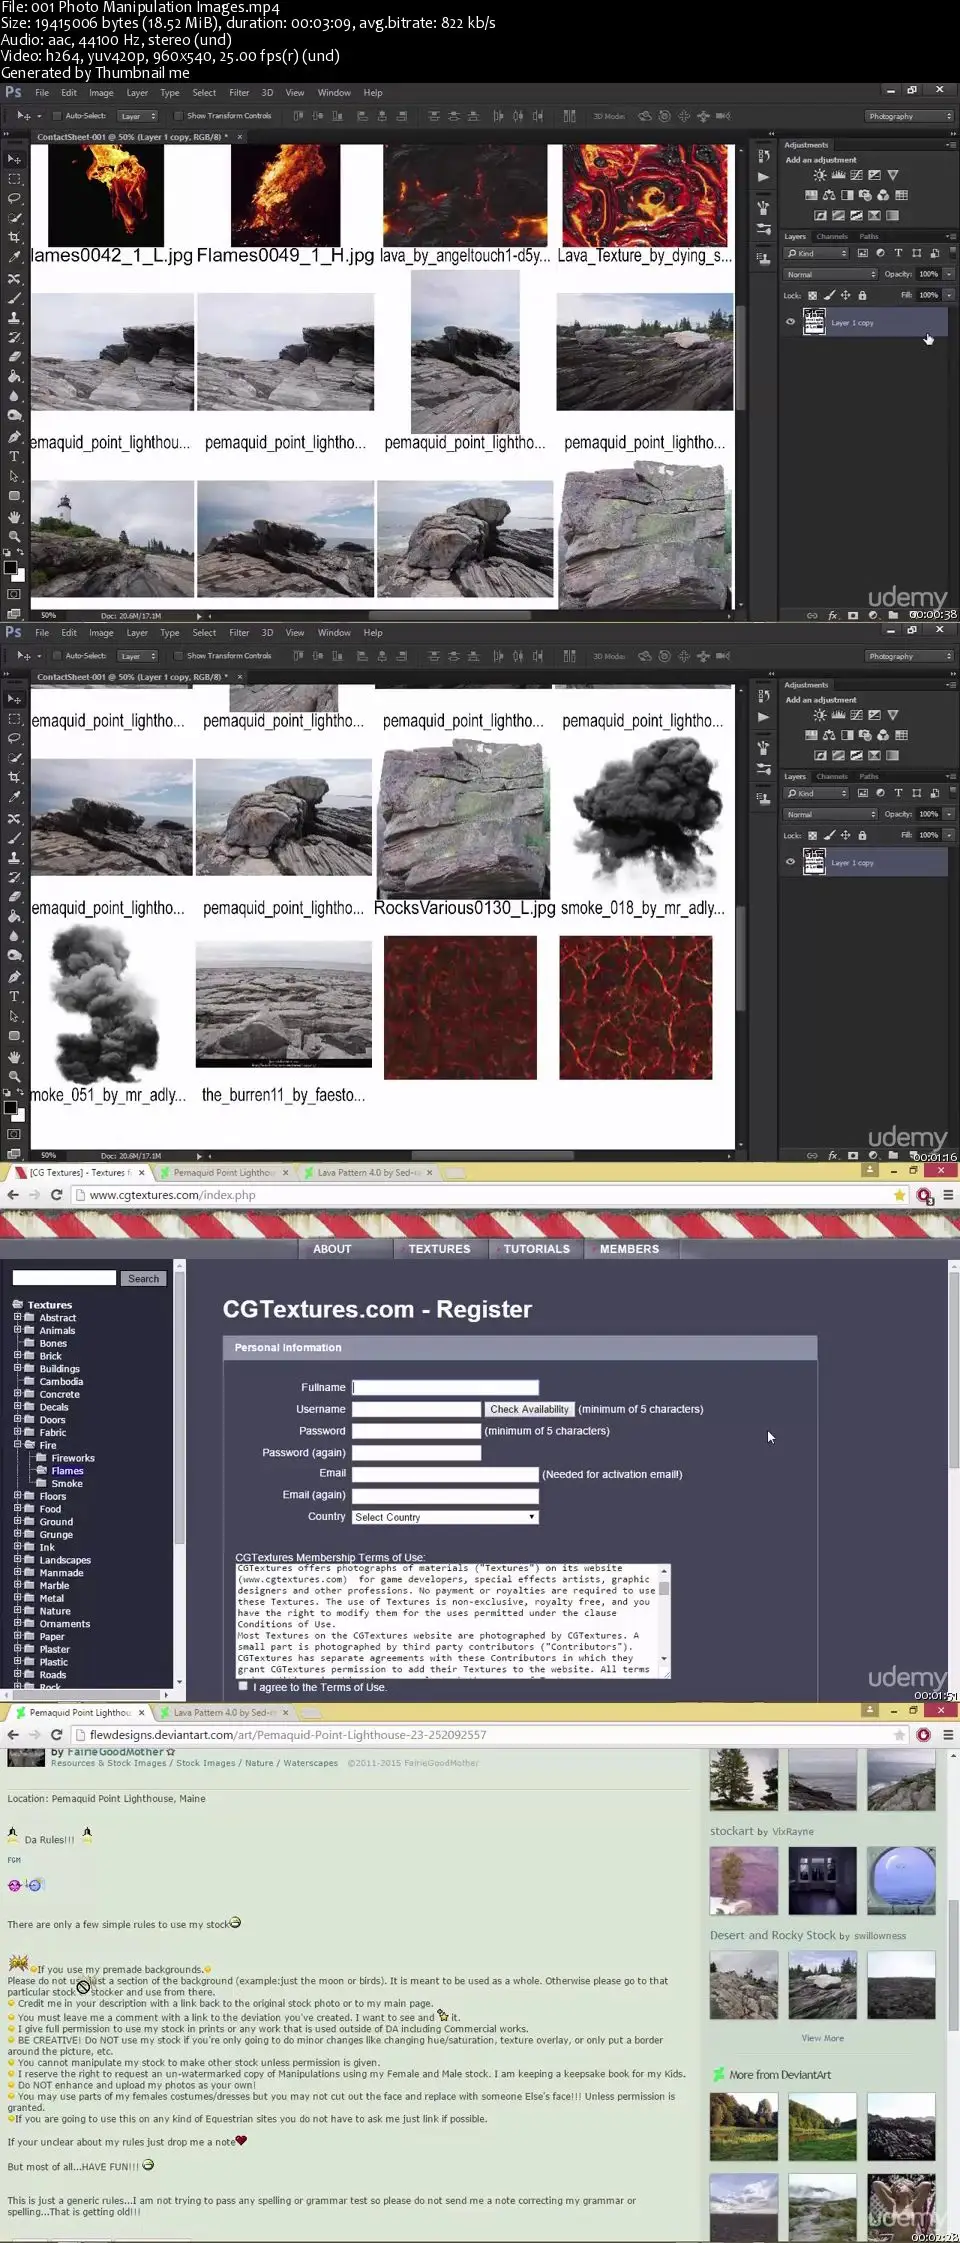Collapse the Fire folder in Textures tree

point(17,1445)
